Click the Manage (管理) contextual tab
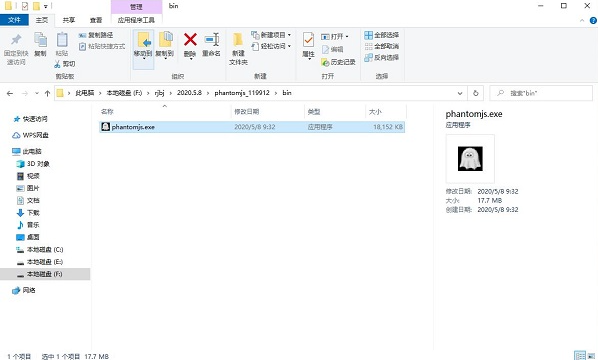Viewport: 598px width, 360px height. (136, 7)
